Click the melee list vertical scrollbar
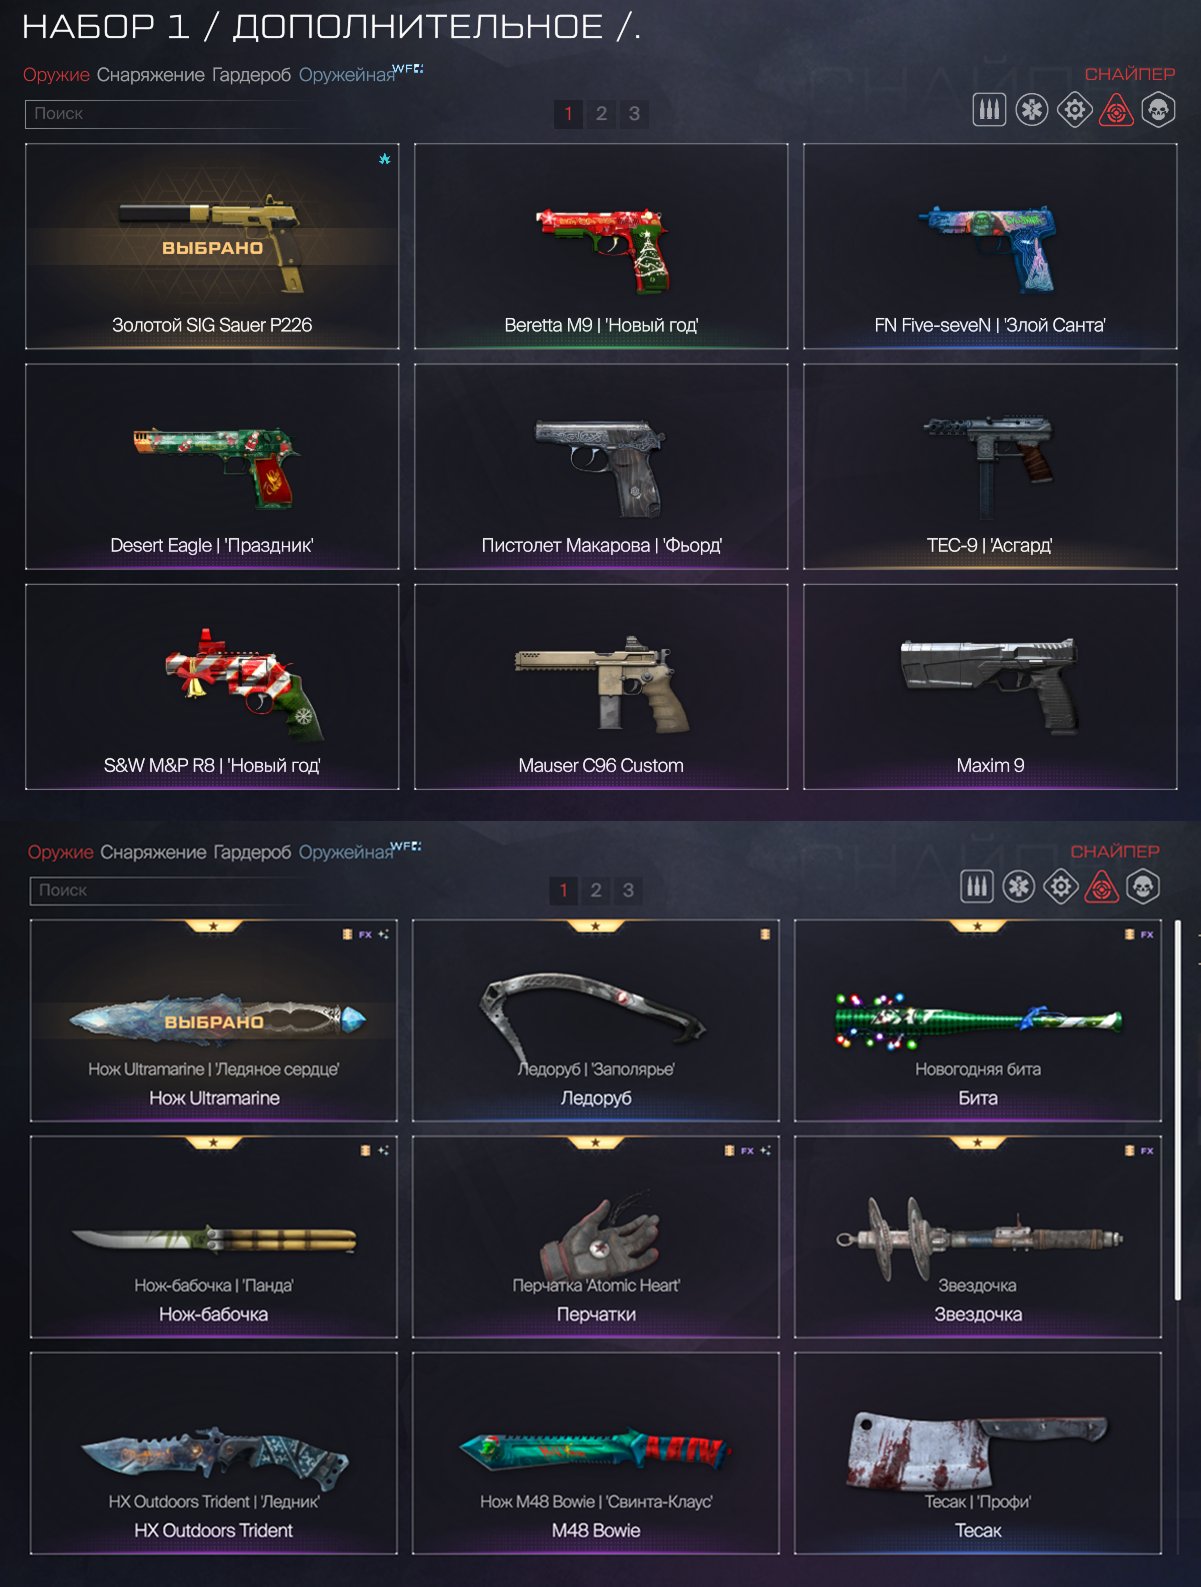1201x1587 pixels. (1177, 1110)
